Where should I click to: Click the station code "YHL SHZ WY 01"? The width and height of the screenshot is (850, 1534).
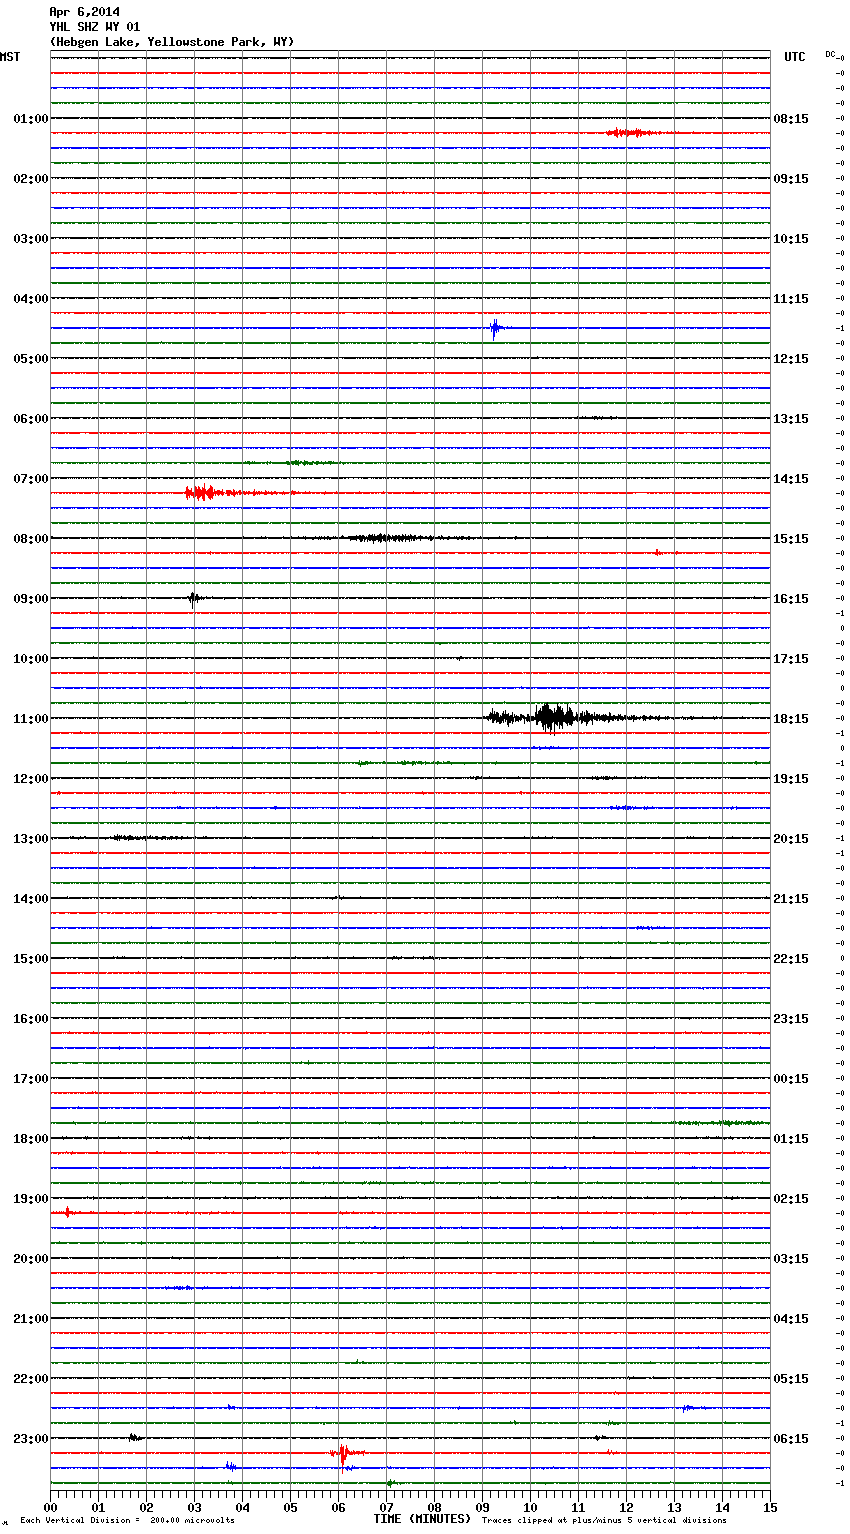pos(95,27)
